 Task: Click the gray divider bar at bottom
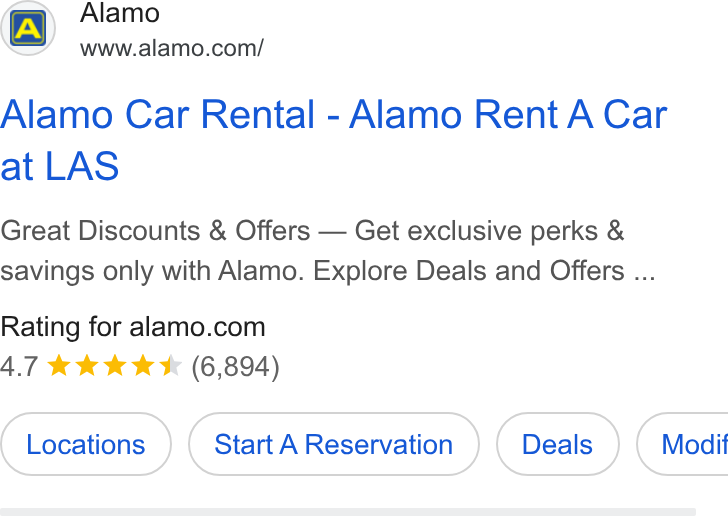(348, 512)
